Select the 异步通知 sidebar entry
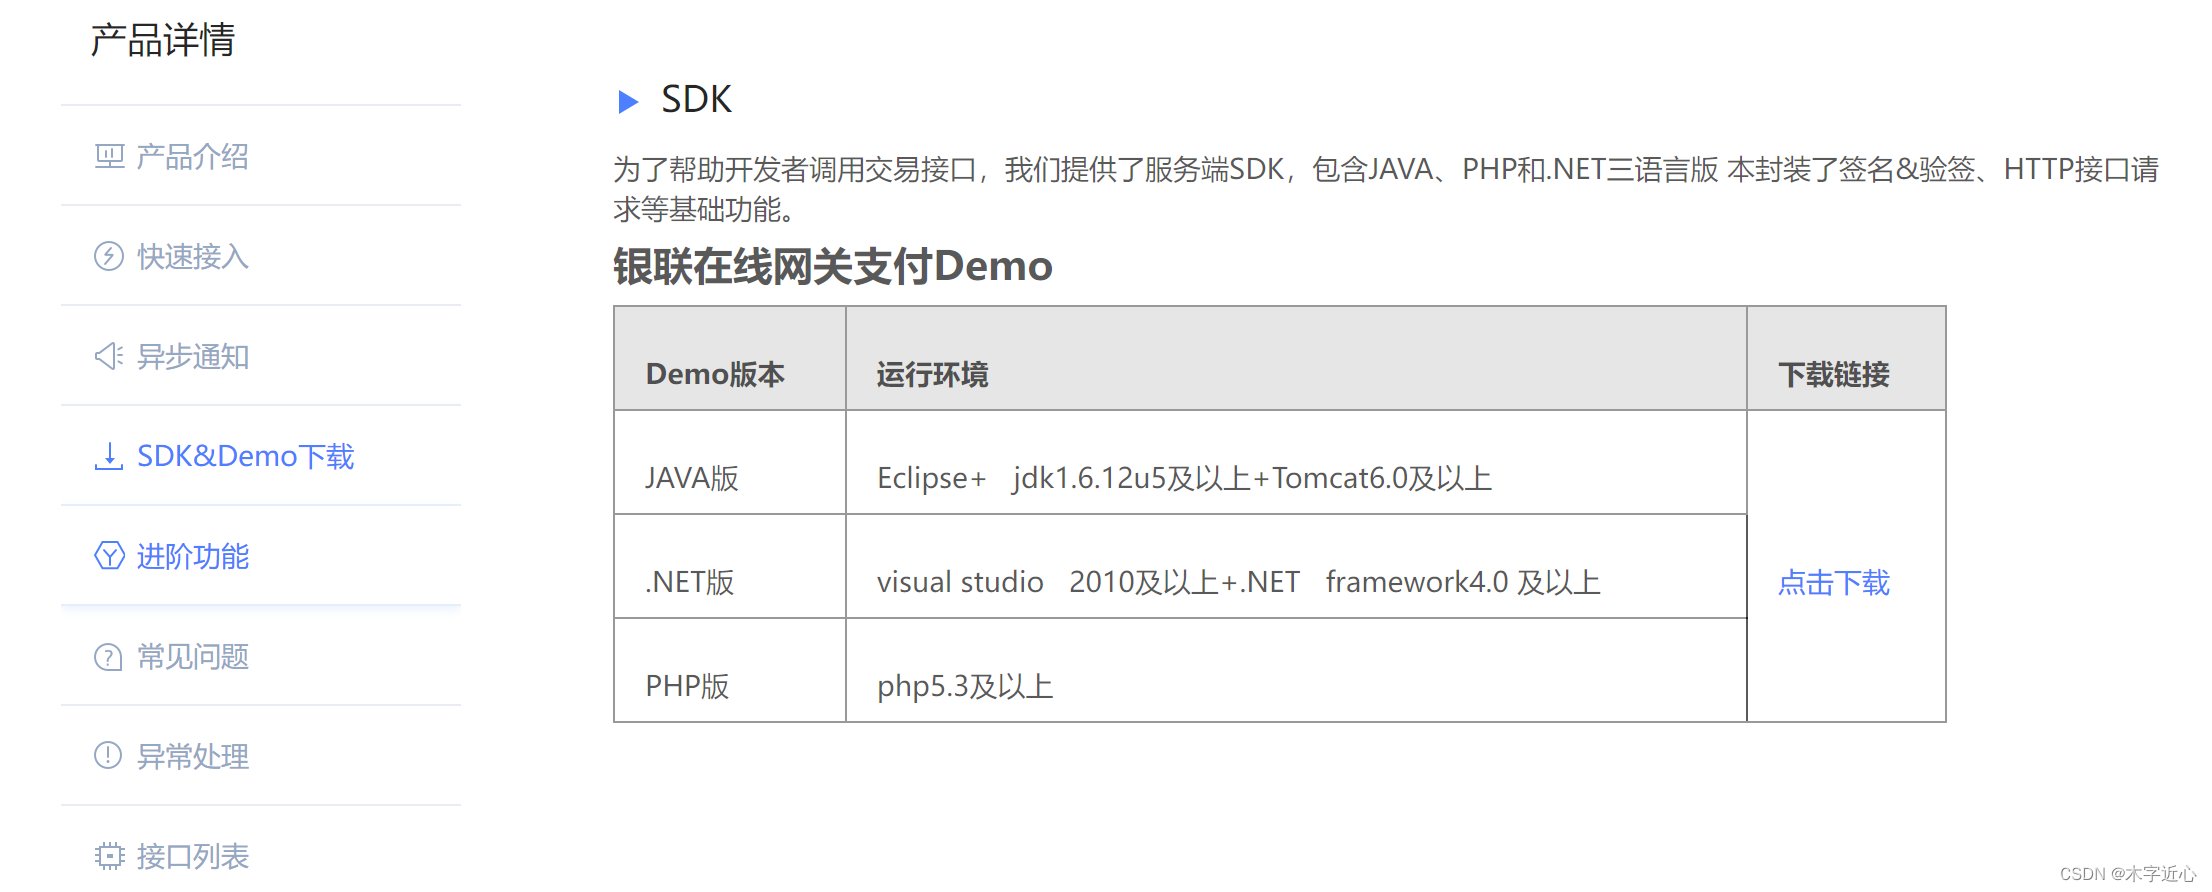Screen dimensions: 2212x892 tap(193, 357)
